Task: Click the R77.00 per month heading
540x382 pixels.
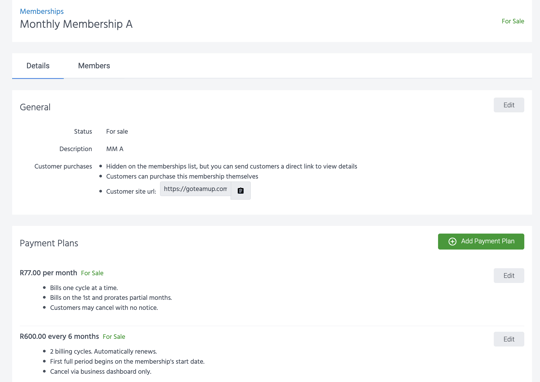Action: (48, 273)
